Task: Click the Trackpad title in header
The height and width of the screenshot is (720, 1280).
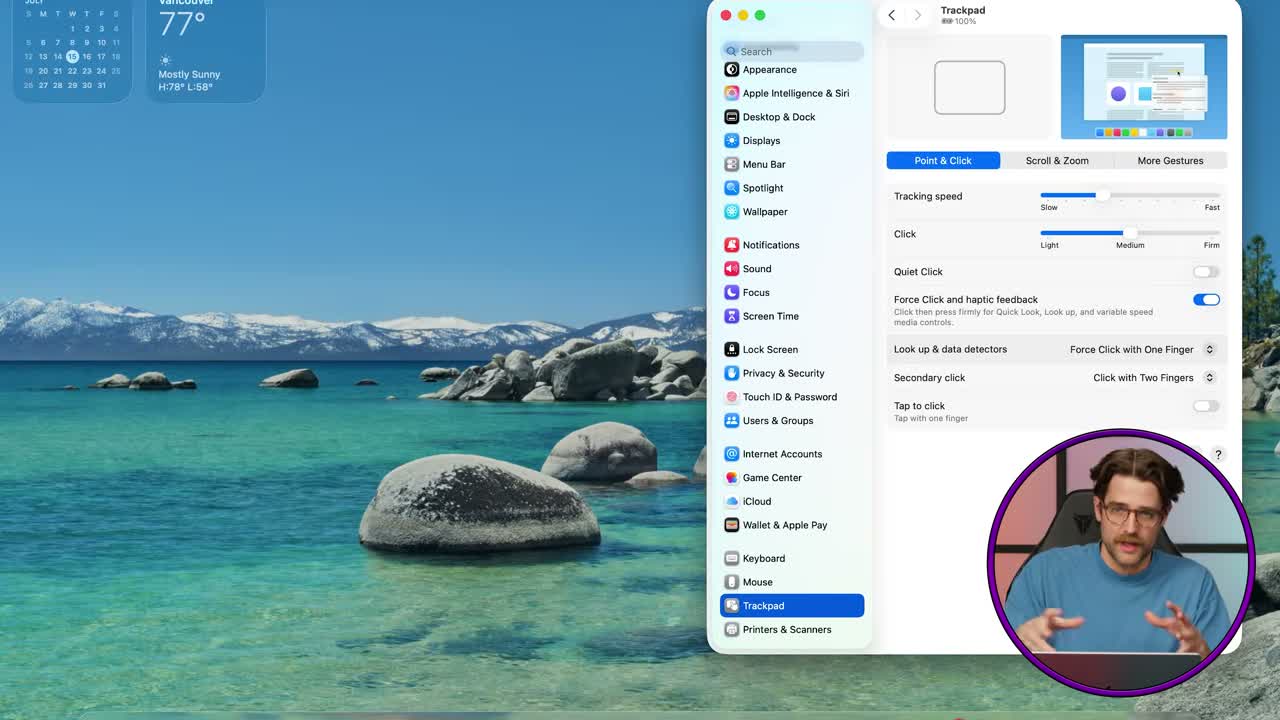Action: coord(963,10)
